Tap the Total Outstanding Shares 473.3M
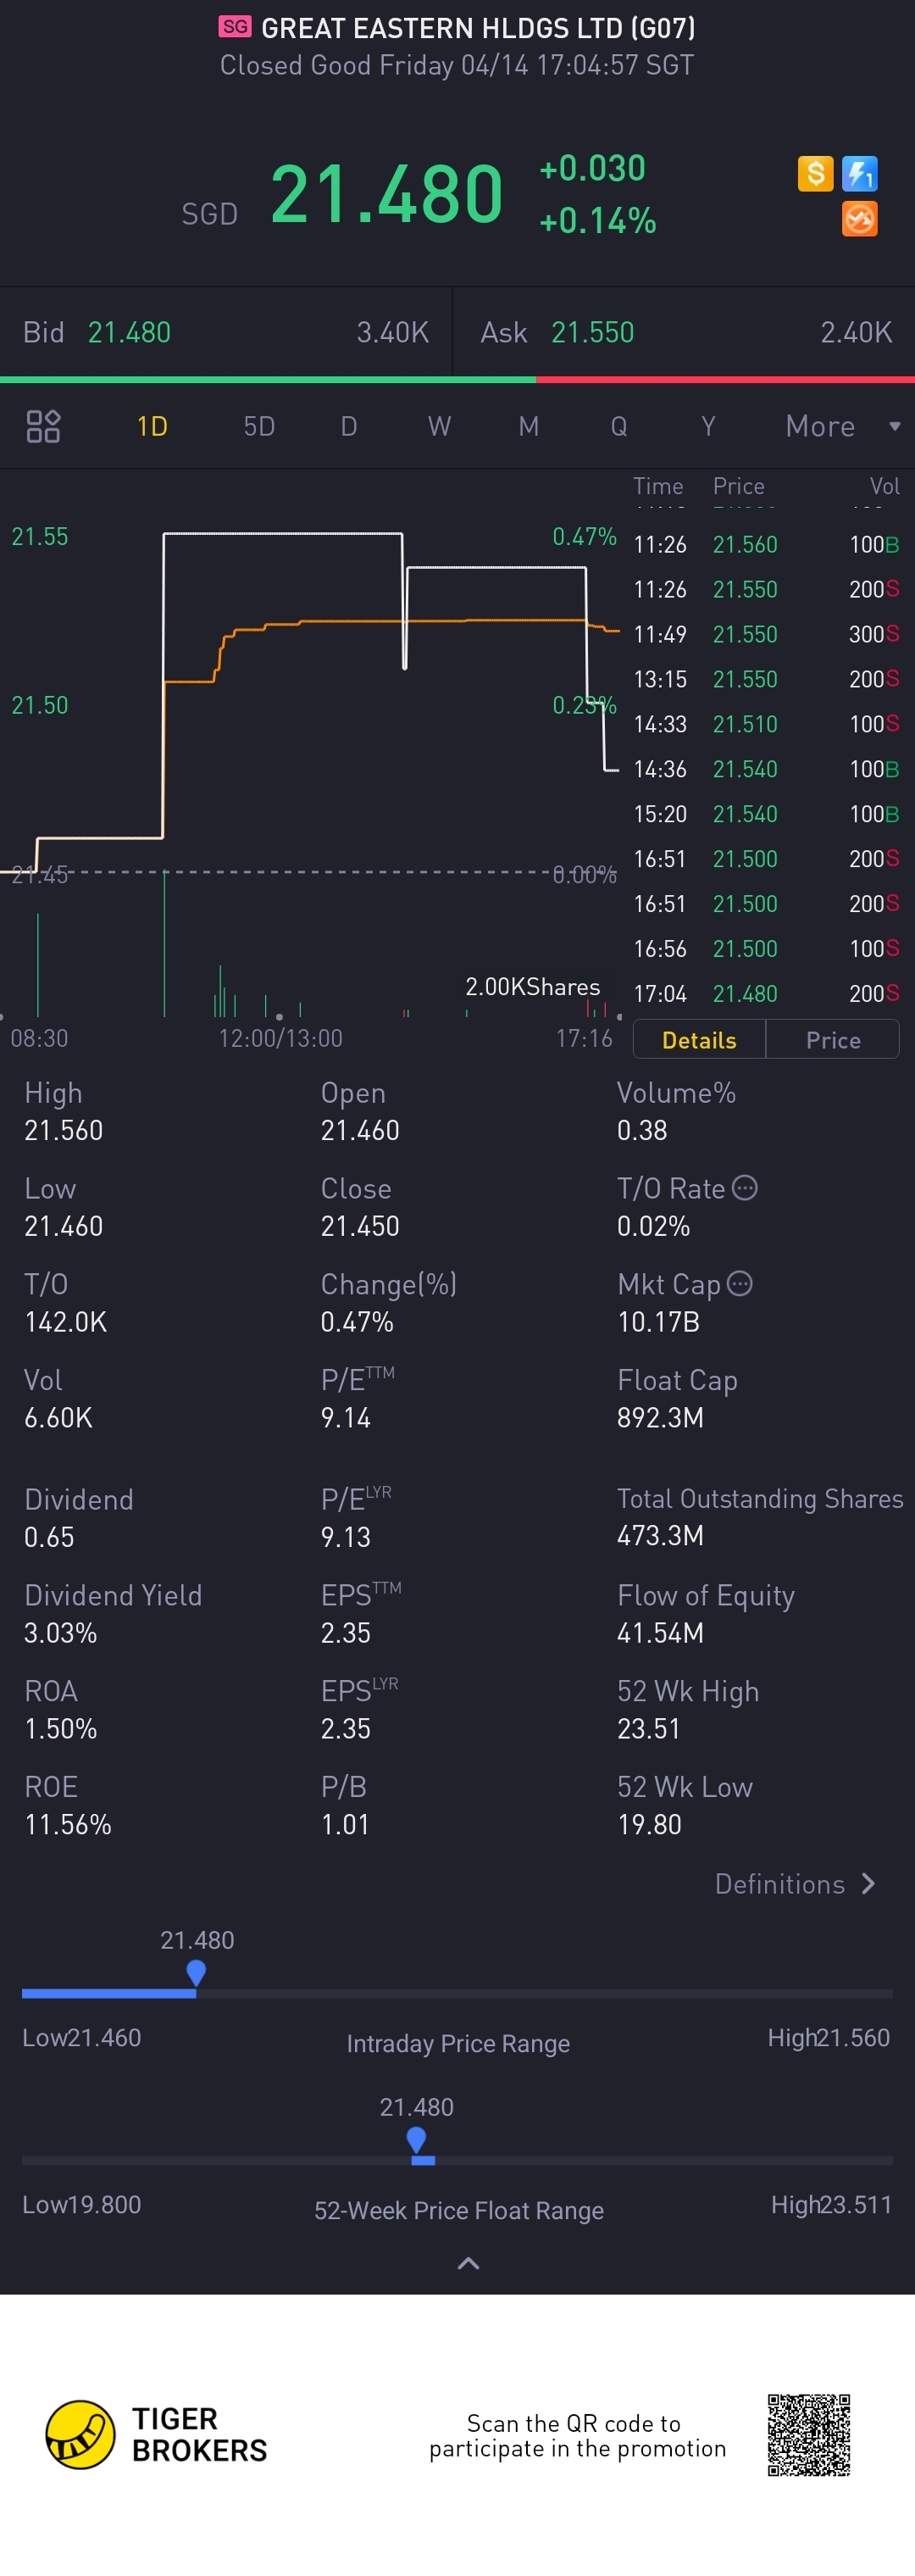The width and height of the screenshot is (915, 2576). coord(660,1535)
